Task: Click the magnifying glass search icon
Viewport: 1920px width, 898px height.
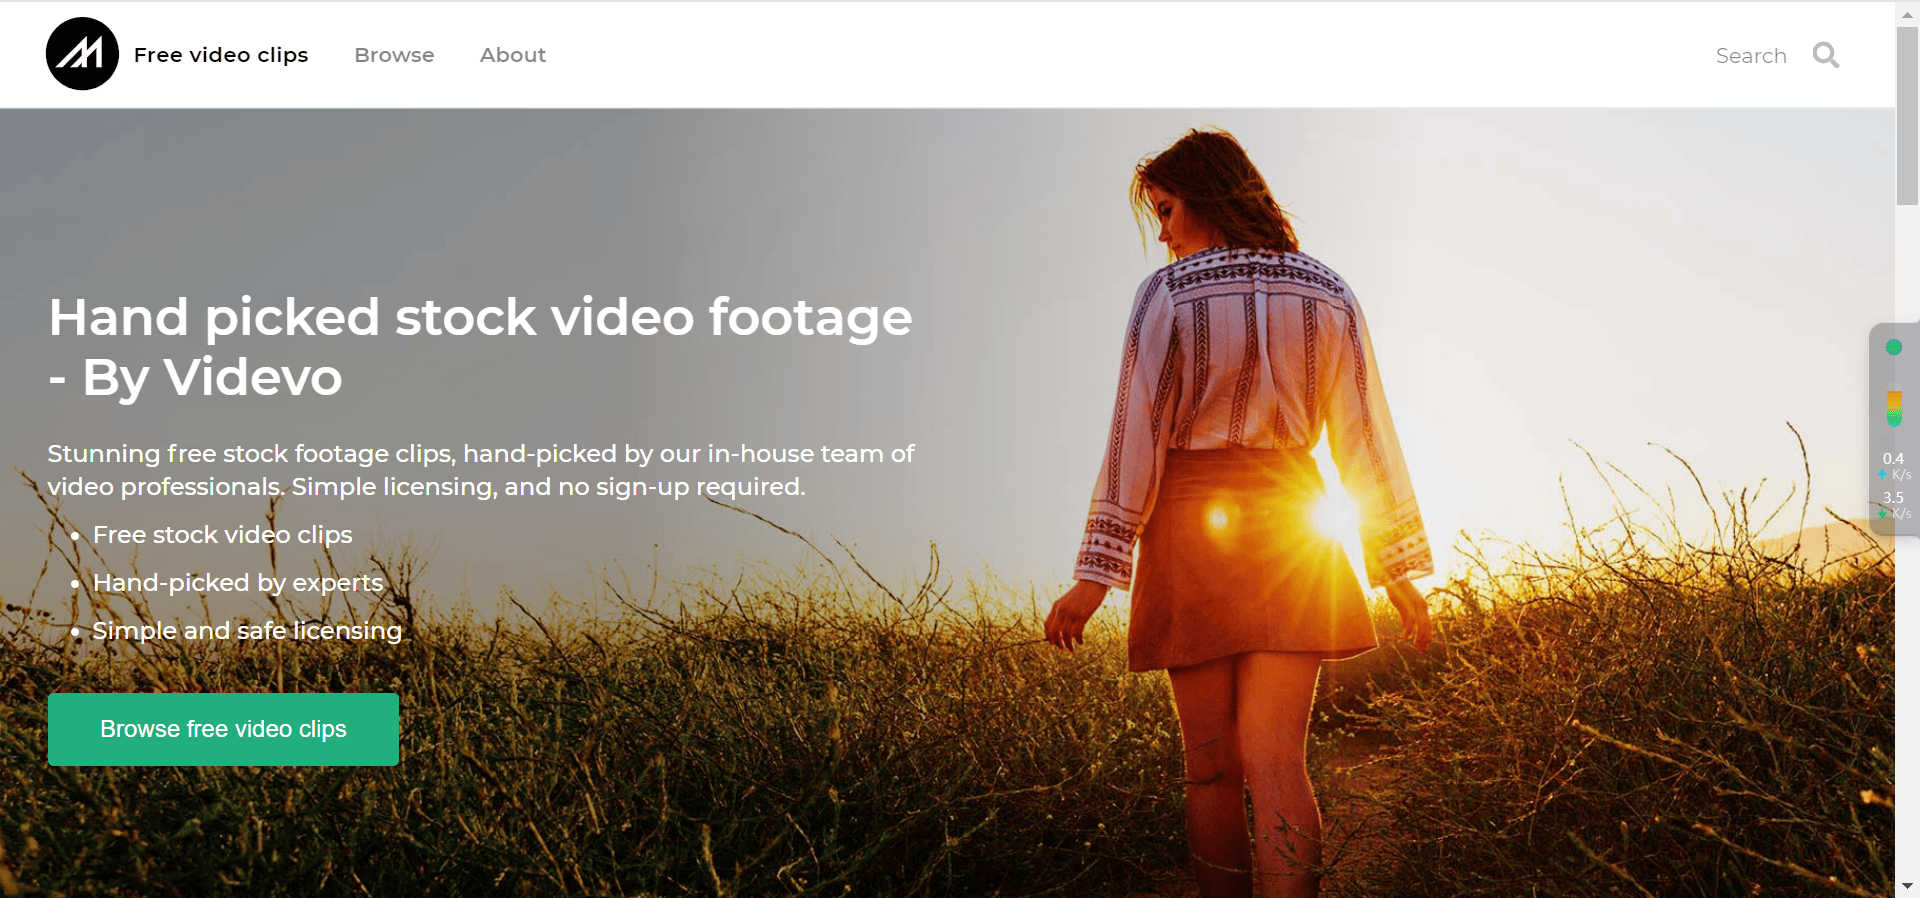Action: [x=1826, y=55]
